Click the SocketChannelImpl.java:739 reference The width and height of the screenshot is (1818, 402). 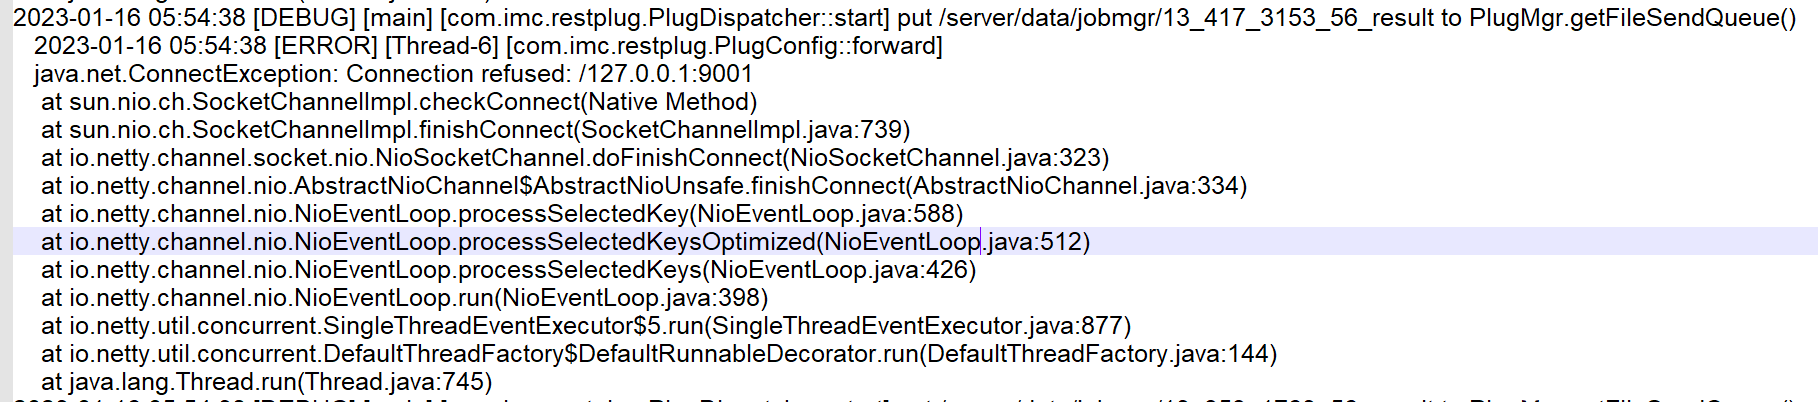[742, 130]
